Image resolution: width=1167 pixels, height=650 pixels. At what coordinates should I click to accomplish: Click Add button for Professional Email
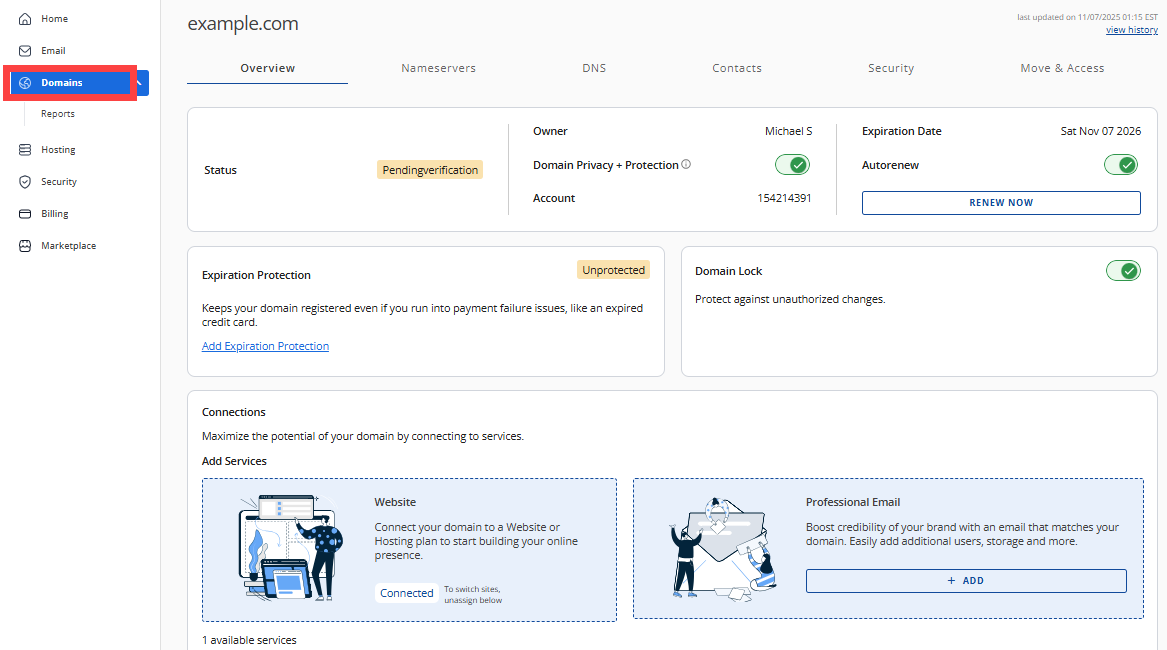966,581
